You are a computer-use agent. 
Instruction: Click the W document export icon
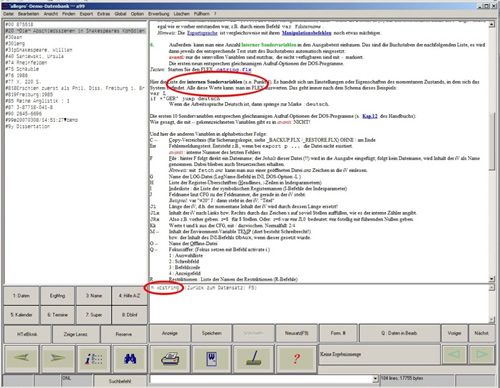point(212,359)
